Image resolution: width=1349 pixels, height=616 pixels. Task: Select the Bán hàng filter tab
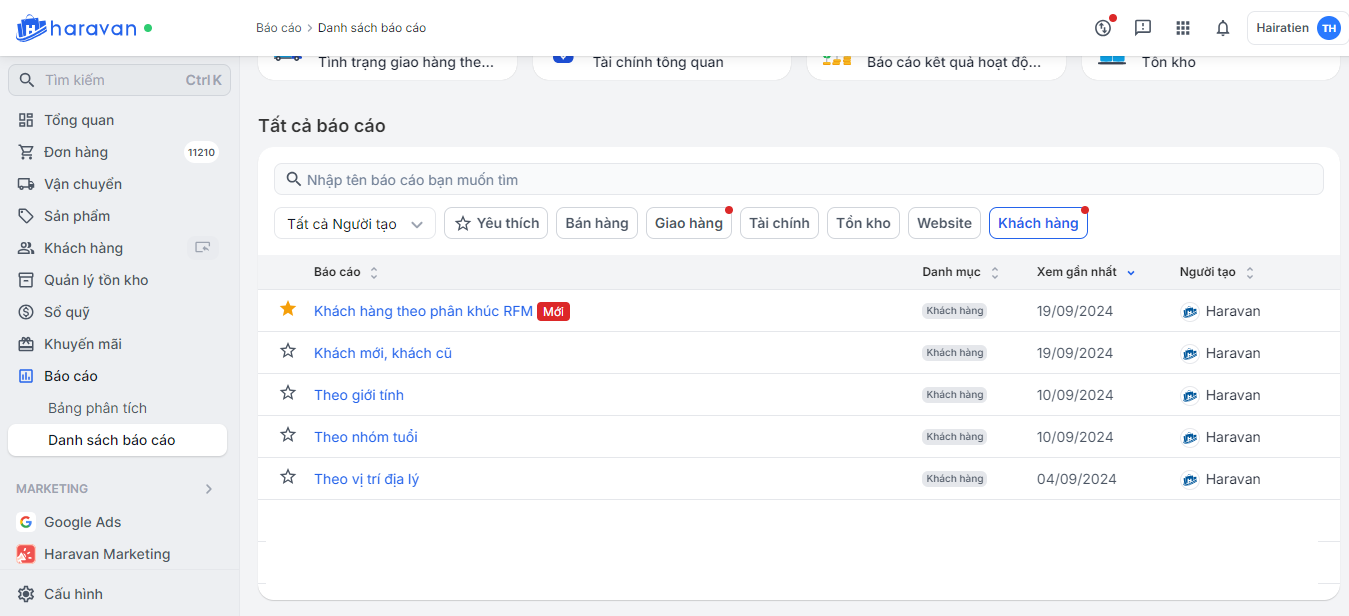click(597, 223)
